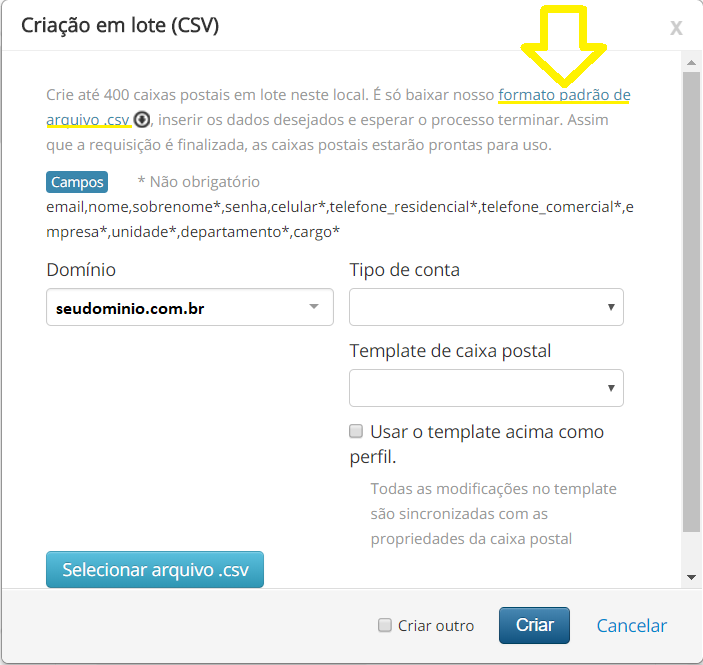Expand the Domínio dropdown caret

(314, 307)
